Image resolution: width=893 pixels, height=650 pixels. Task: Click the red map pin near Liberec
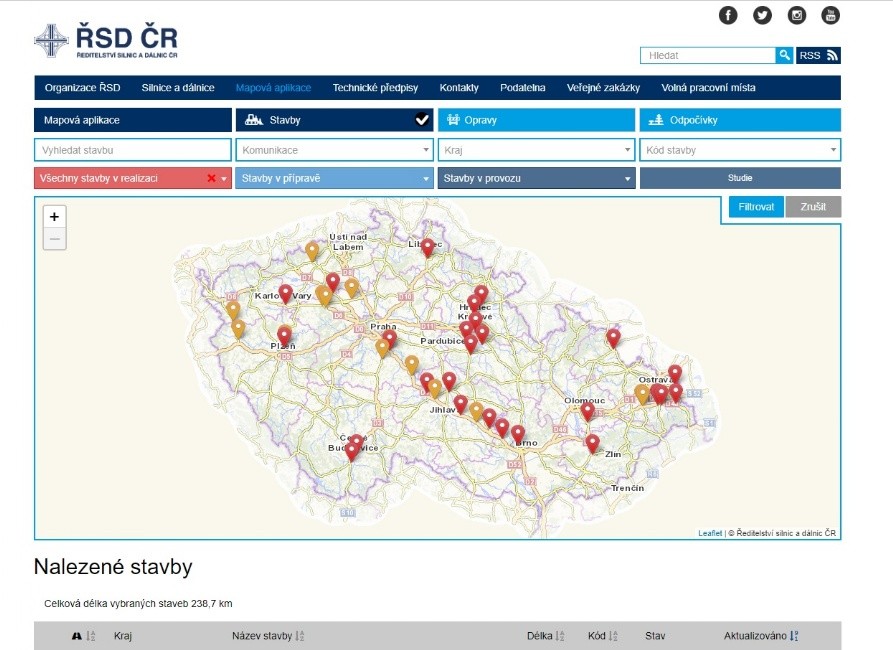428,246
